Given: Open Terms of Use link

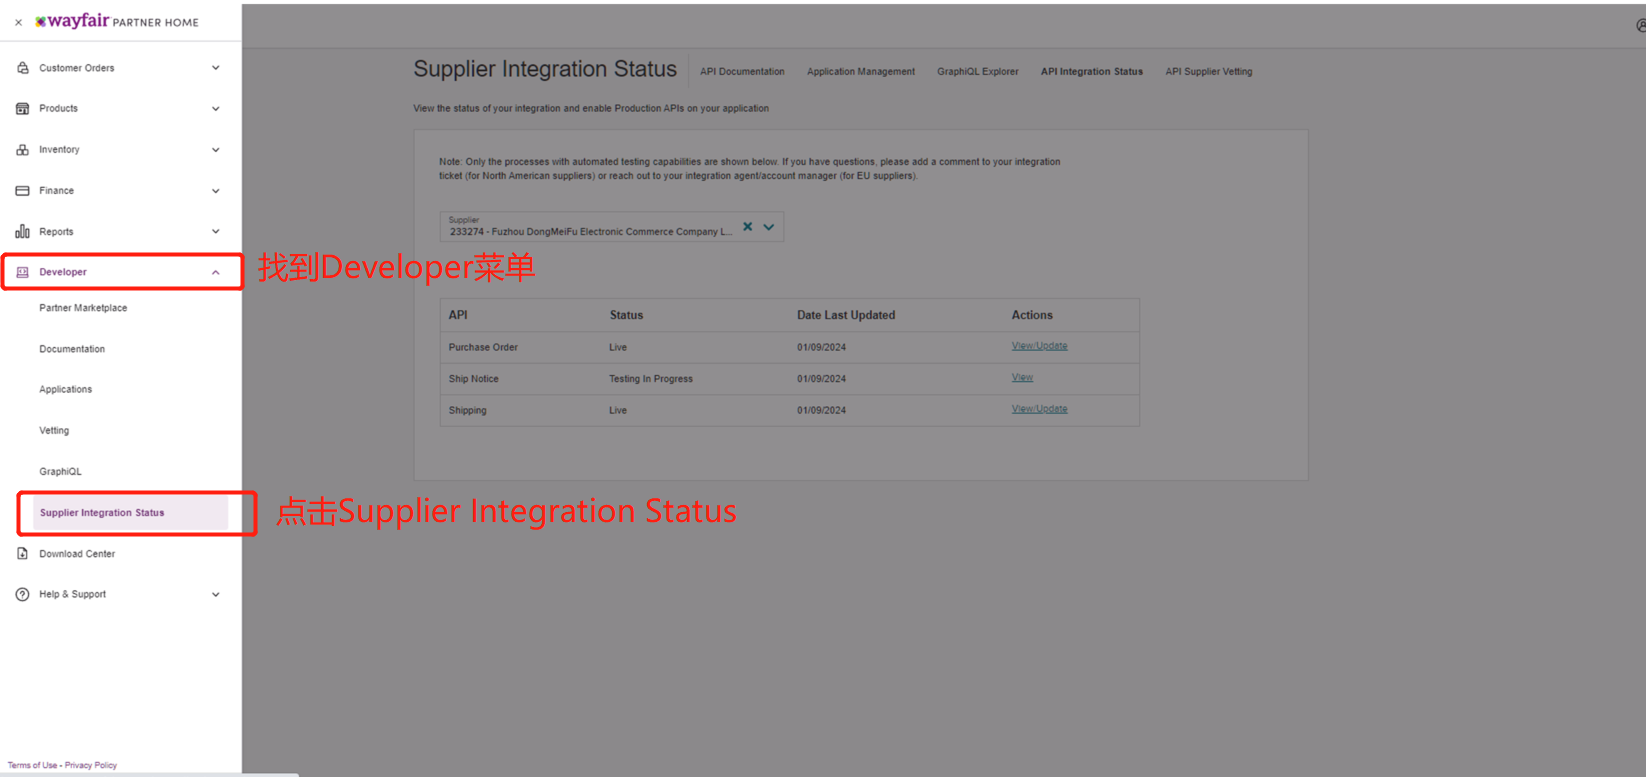Looking at the screenshot, I should tap(32, 765).
